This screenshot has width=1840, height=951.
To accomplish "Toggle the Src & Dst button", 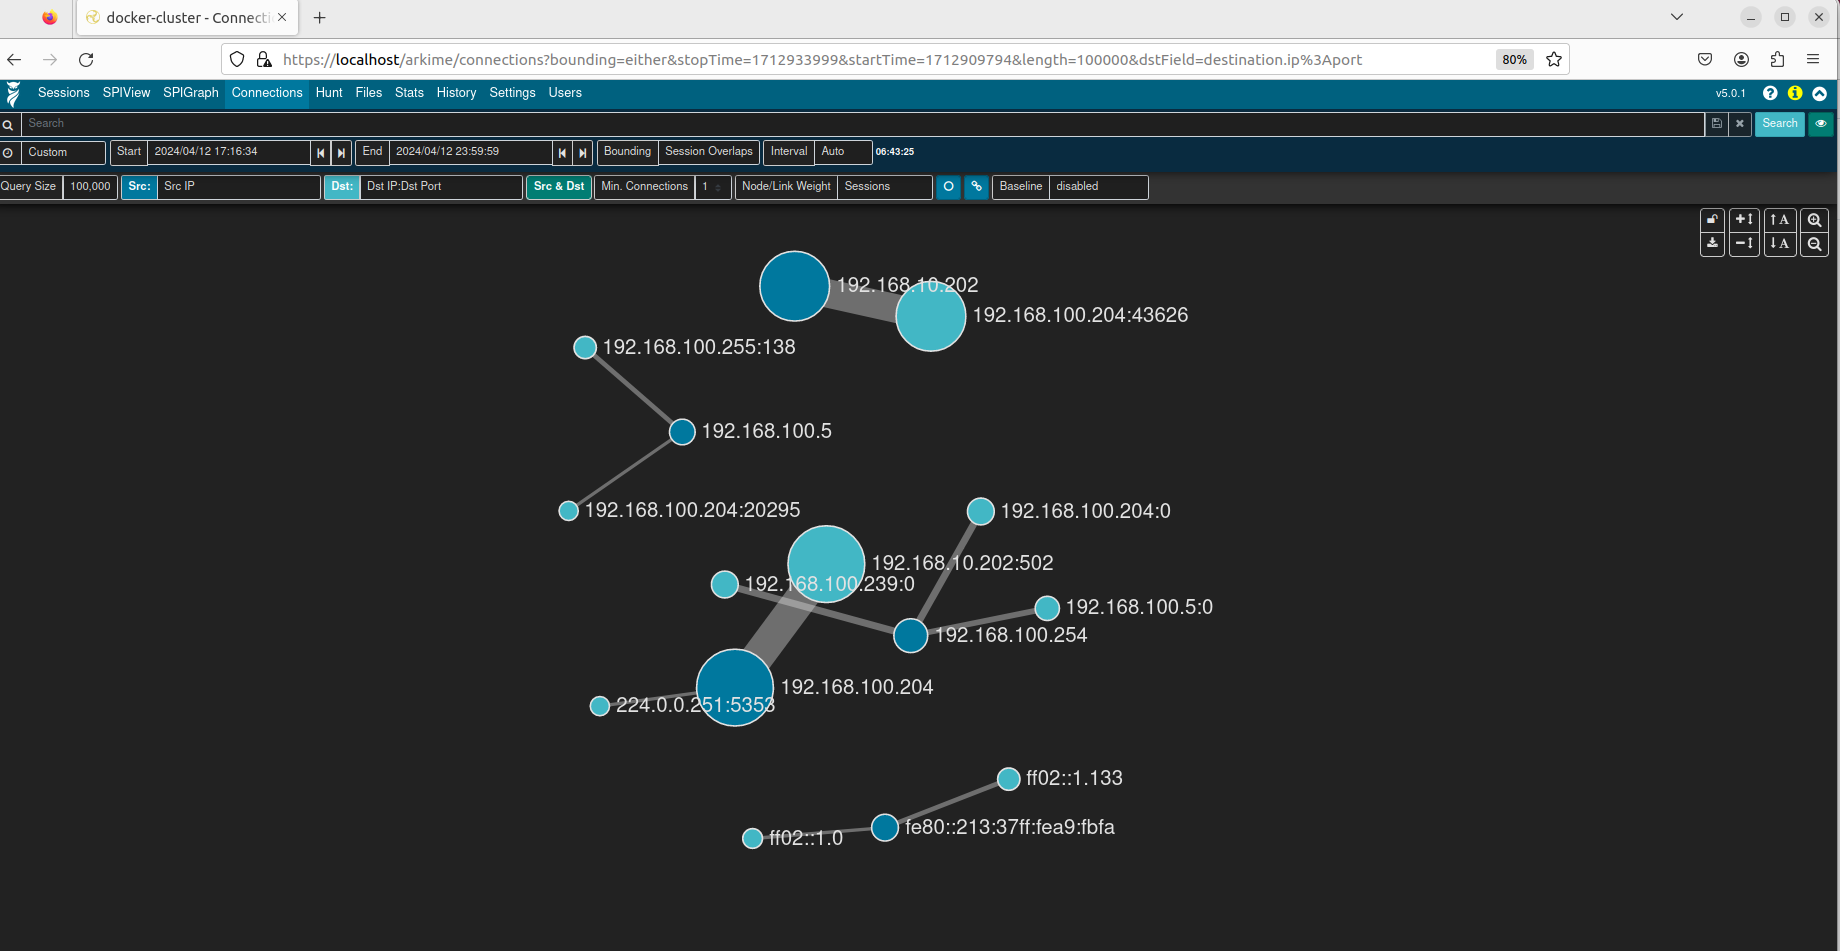I will [559, 187].
